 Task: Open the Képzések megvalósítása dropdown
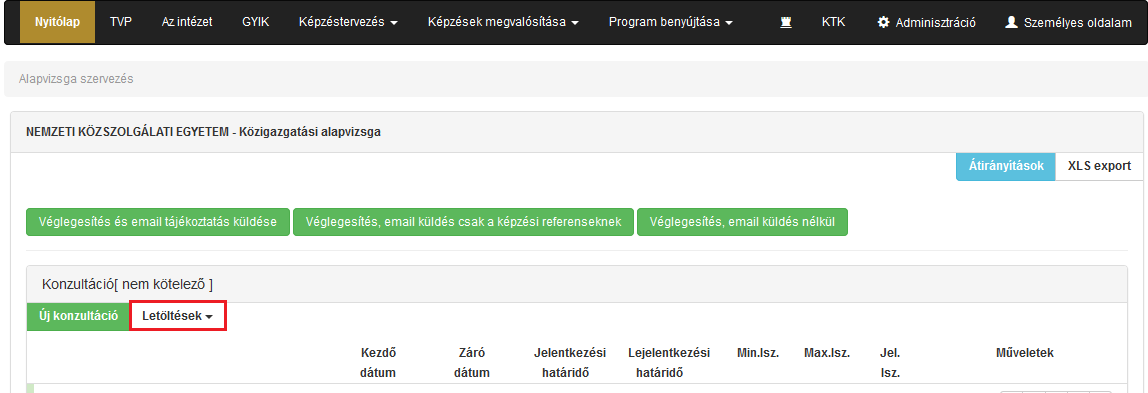[x=504, y=23]
